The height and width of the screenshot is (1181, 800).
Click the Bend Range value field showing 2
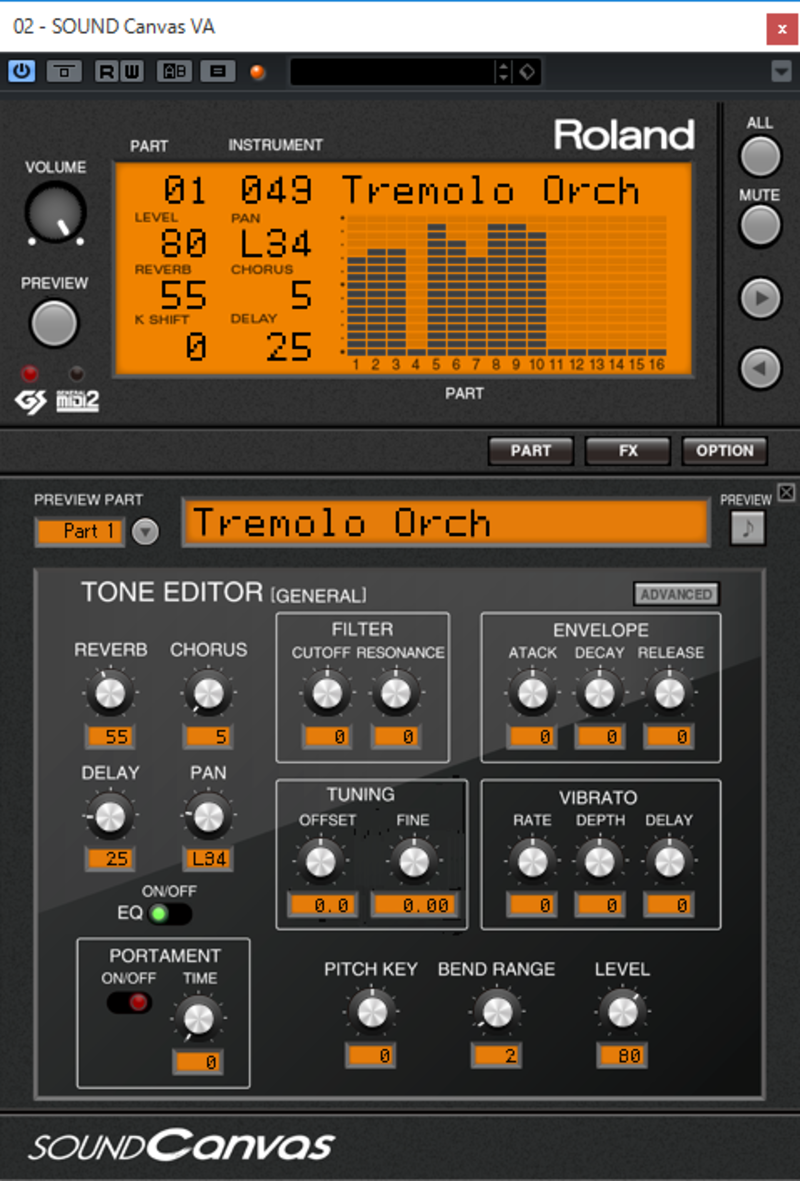coord(496,1055)
